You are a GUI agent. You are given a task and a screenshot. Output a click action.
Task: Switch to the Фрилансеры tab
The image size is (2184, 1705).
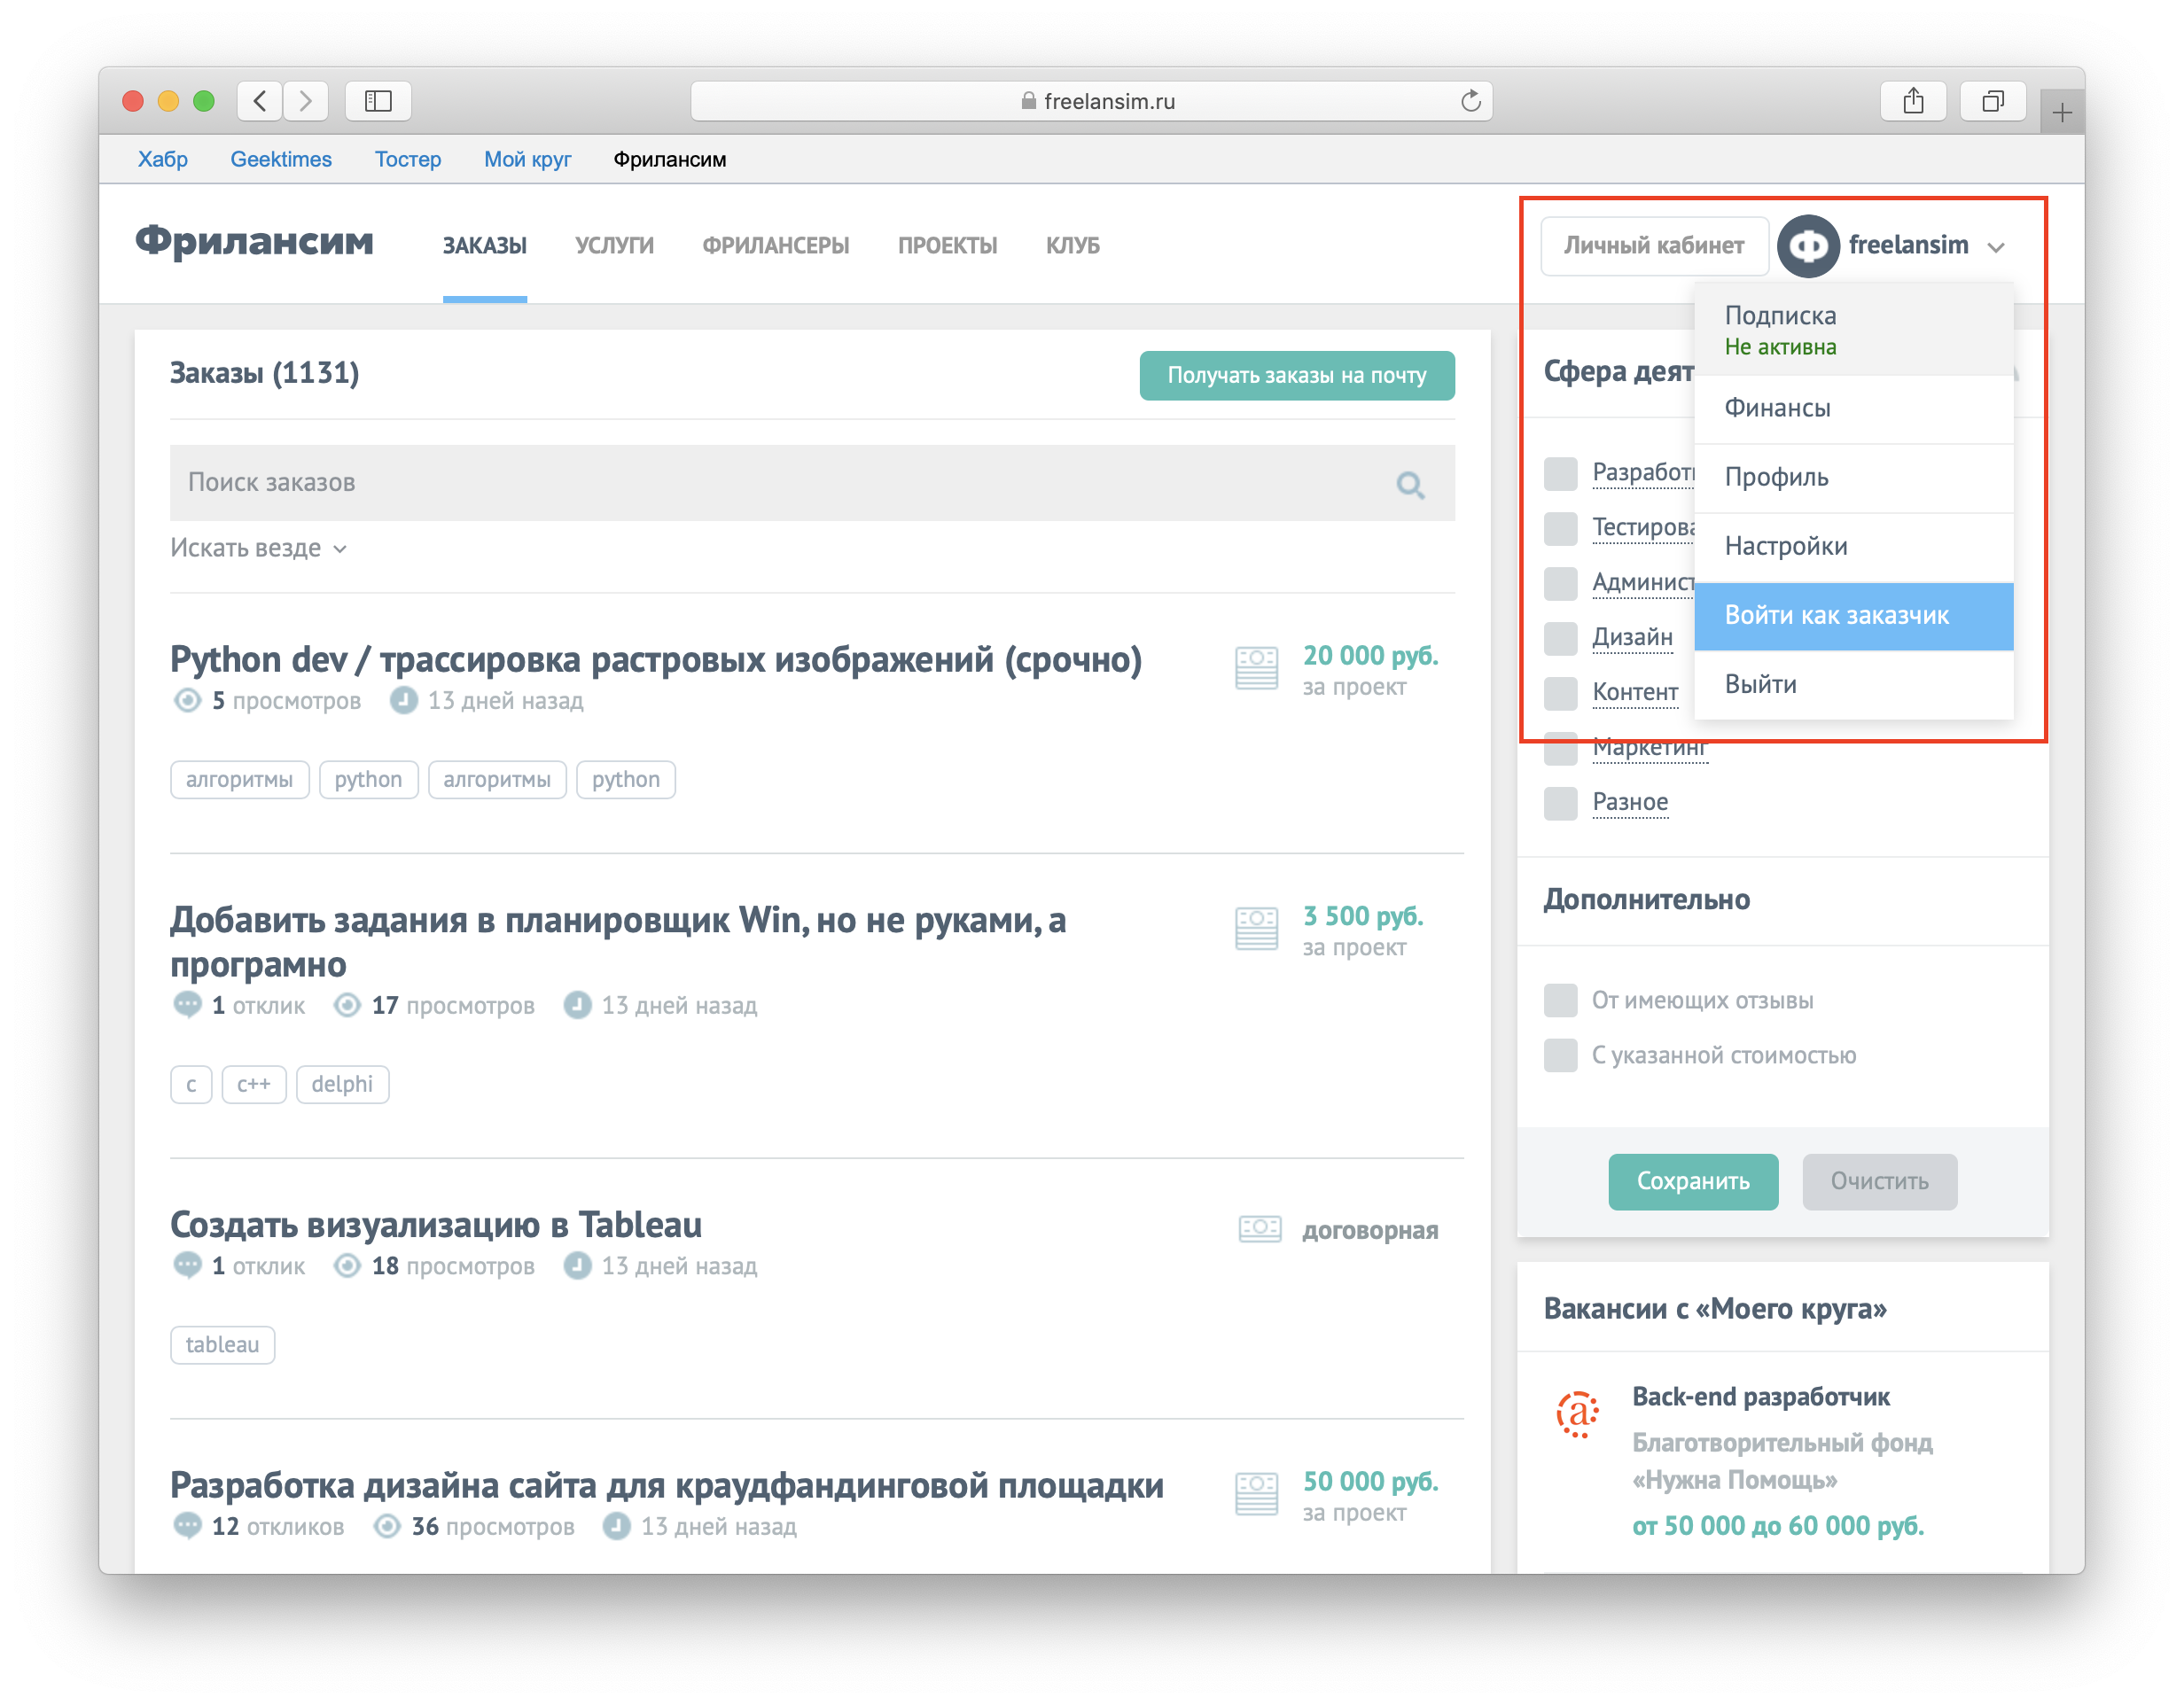pos(775,246)
